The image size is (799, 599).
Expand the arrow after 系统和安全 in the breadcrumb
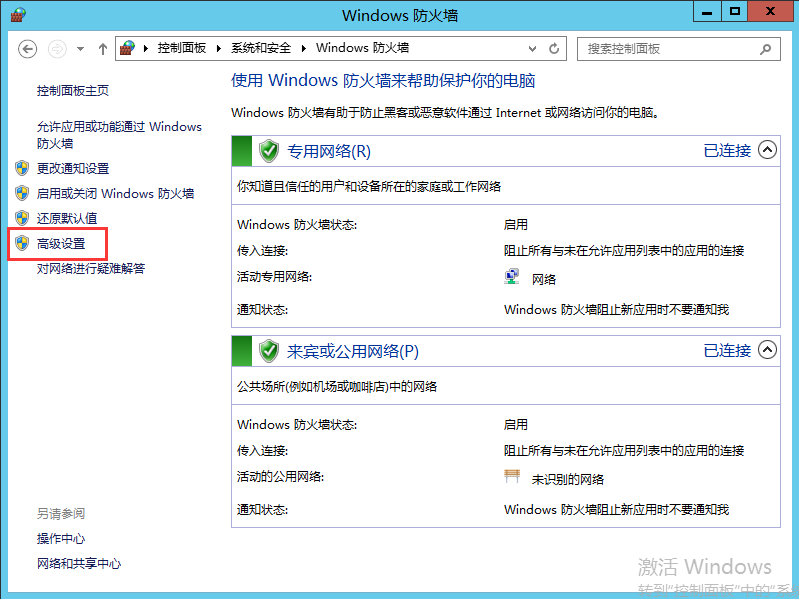[x=304, y=48]
